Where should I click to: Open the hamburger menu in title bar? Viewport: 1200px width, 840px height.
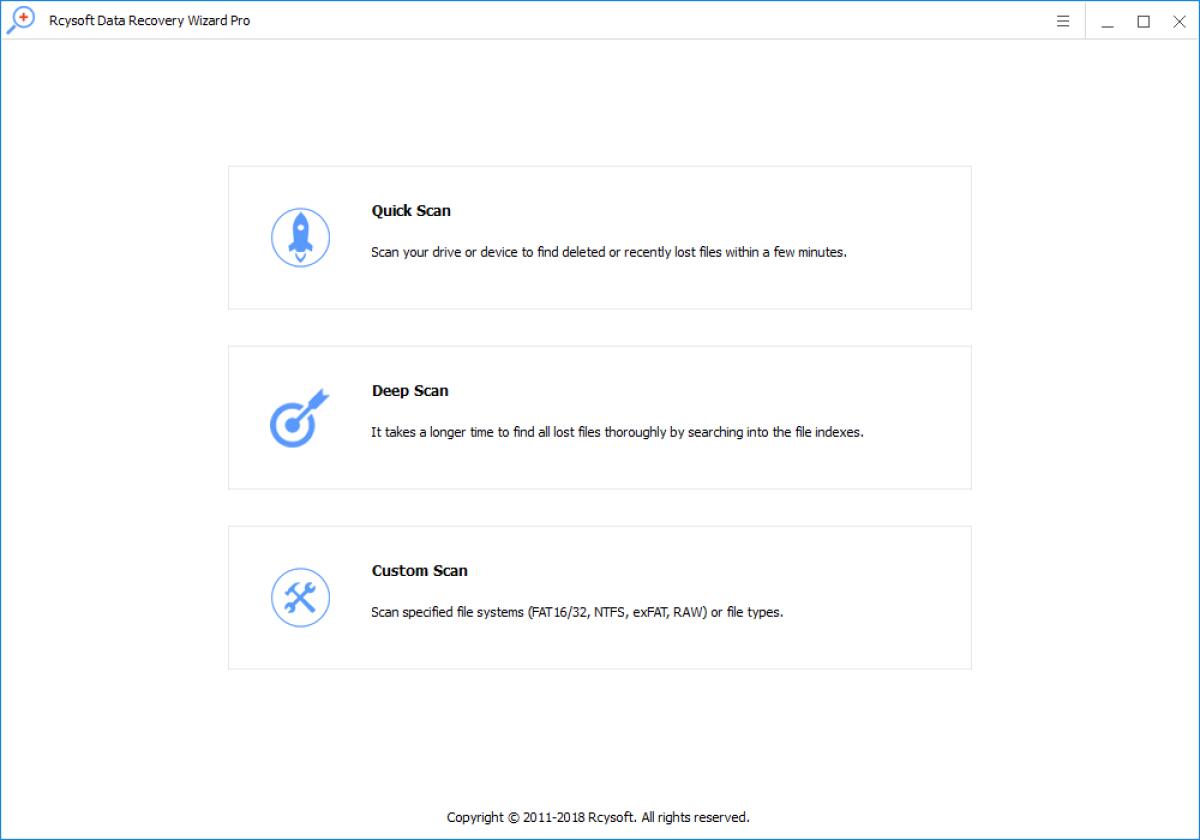[1063, 21]
